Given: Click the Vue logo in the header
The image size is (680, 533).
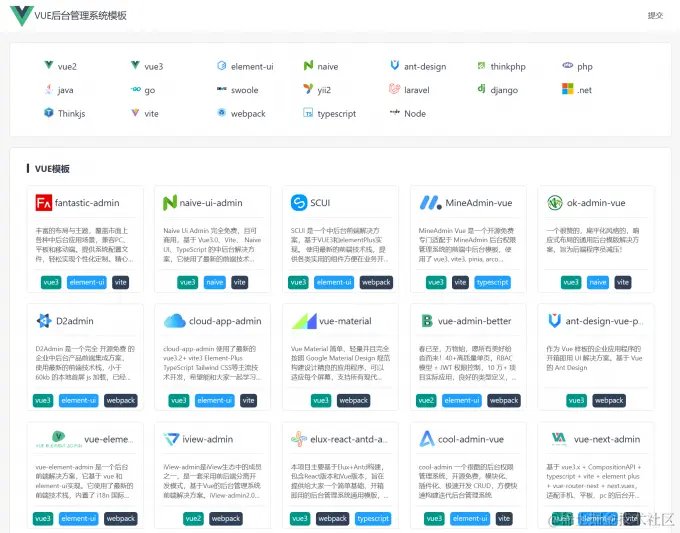Looking at the screenshot, I should click(x=22, y=16).
